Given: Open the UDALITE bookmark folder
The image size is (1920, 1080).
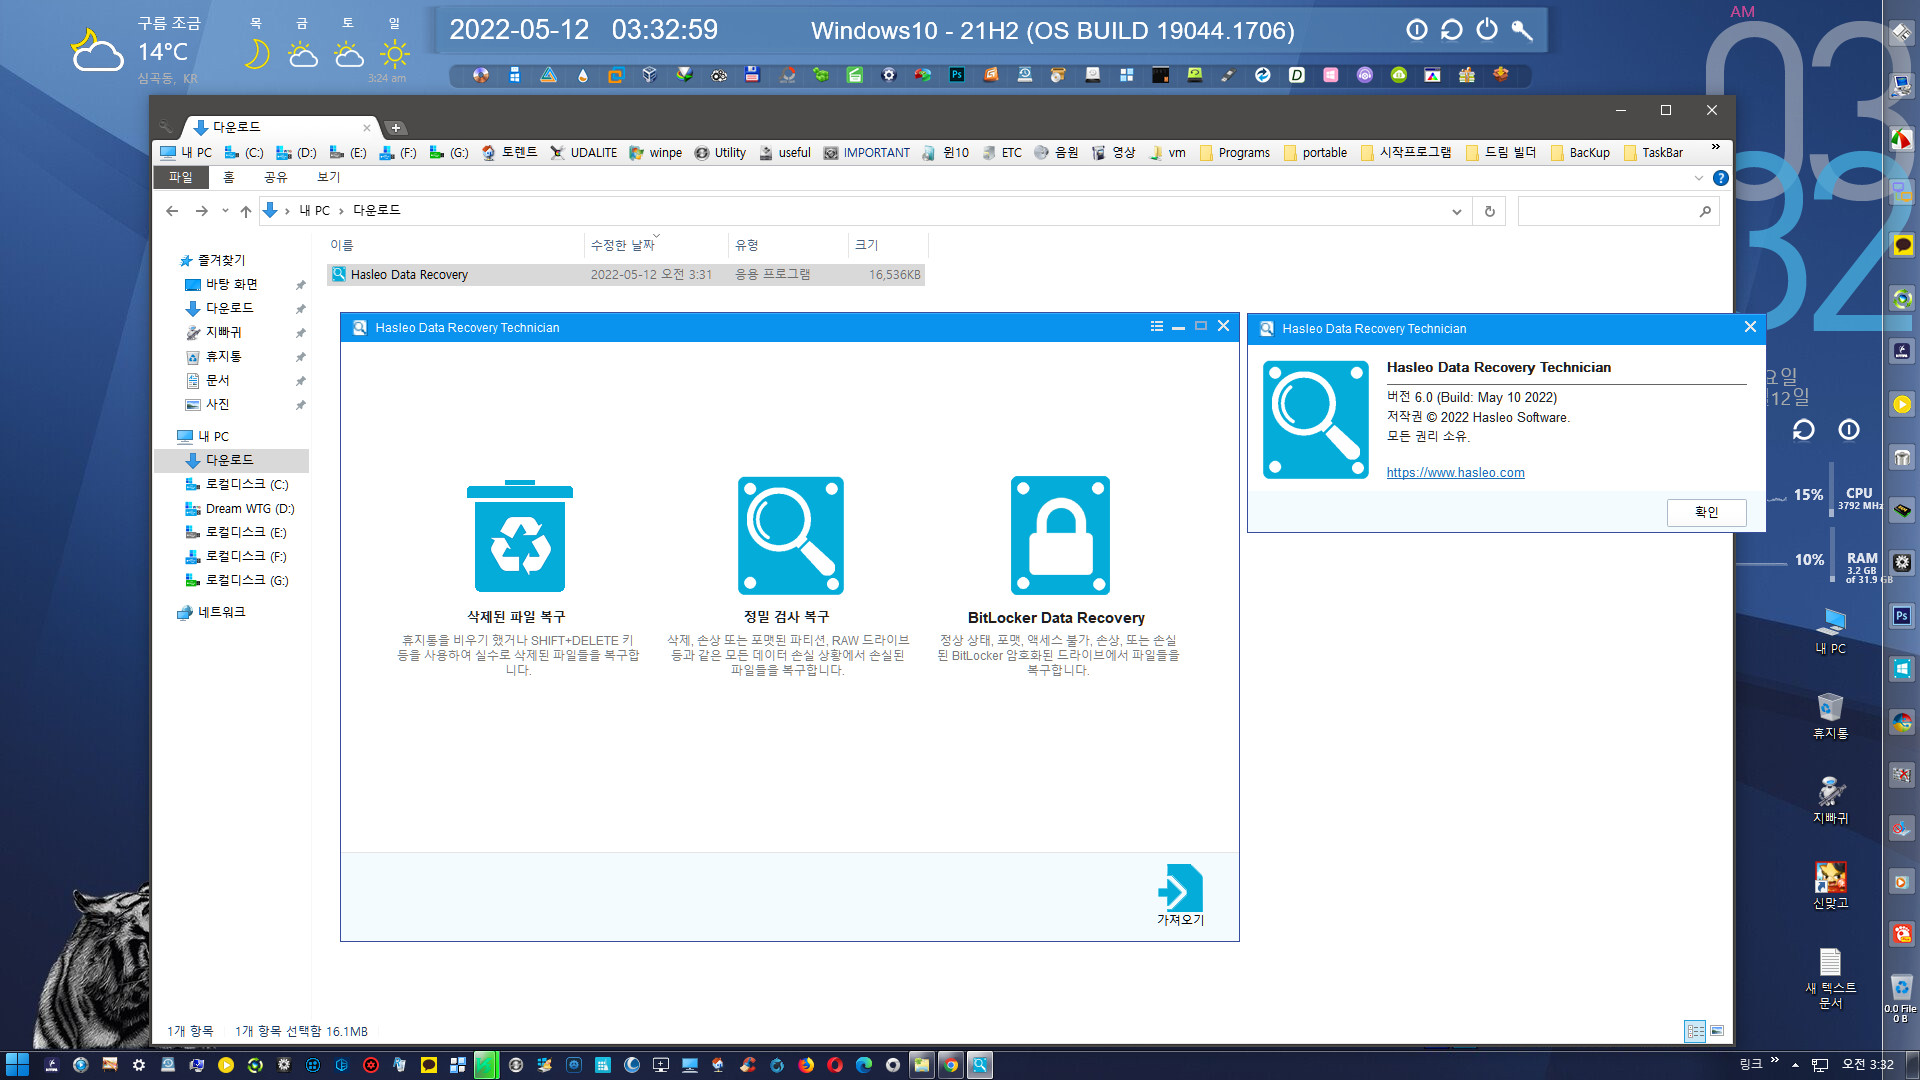Looking at the screenshot, I should (583, 153).
